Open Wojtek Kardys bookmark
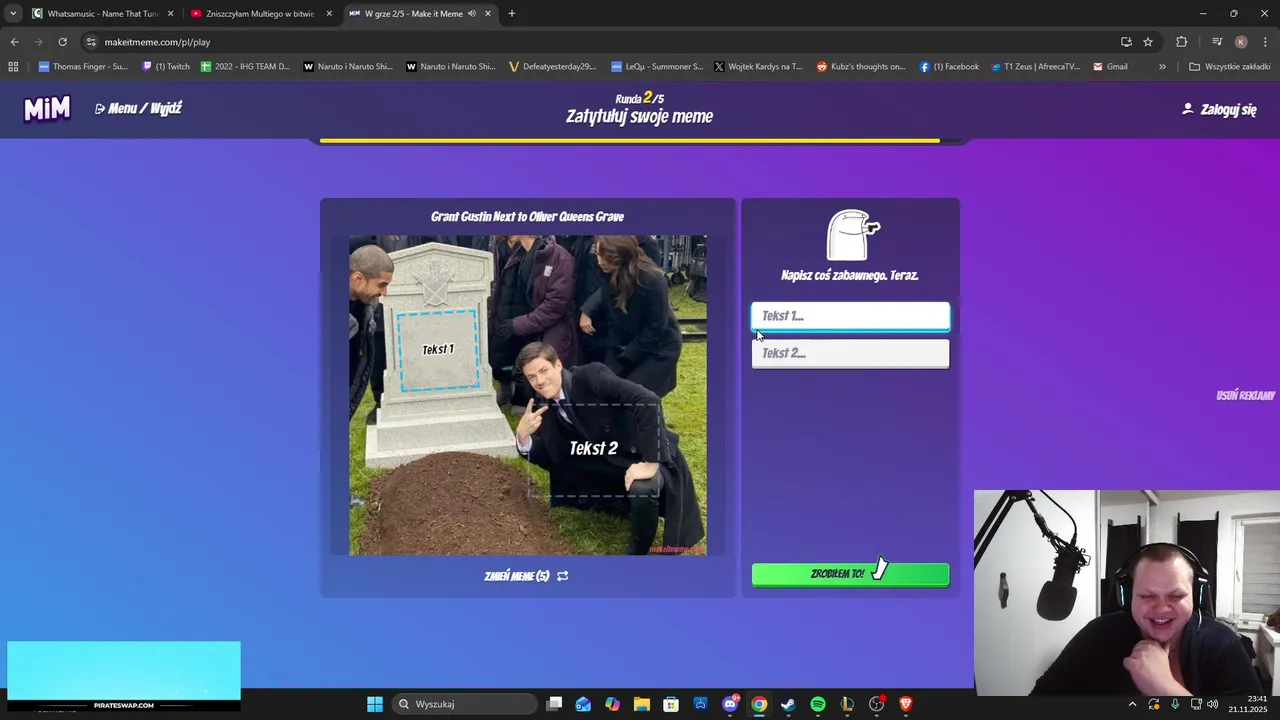This screenshot has height=720, width=1280. (758, 67)
